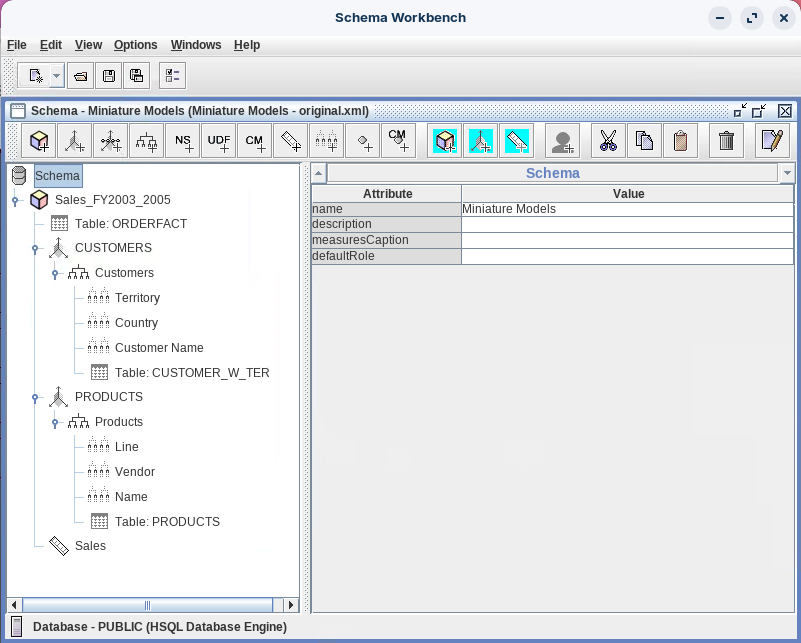Viewport: 801px width, 643px height.
Task: Open the Windows menu
Action: click(x=196, y=45)
